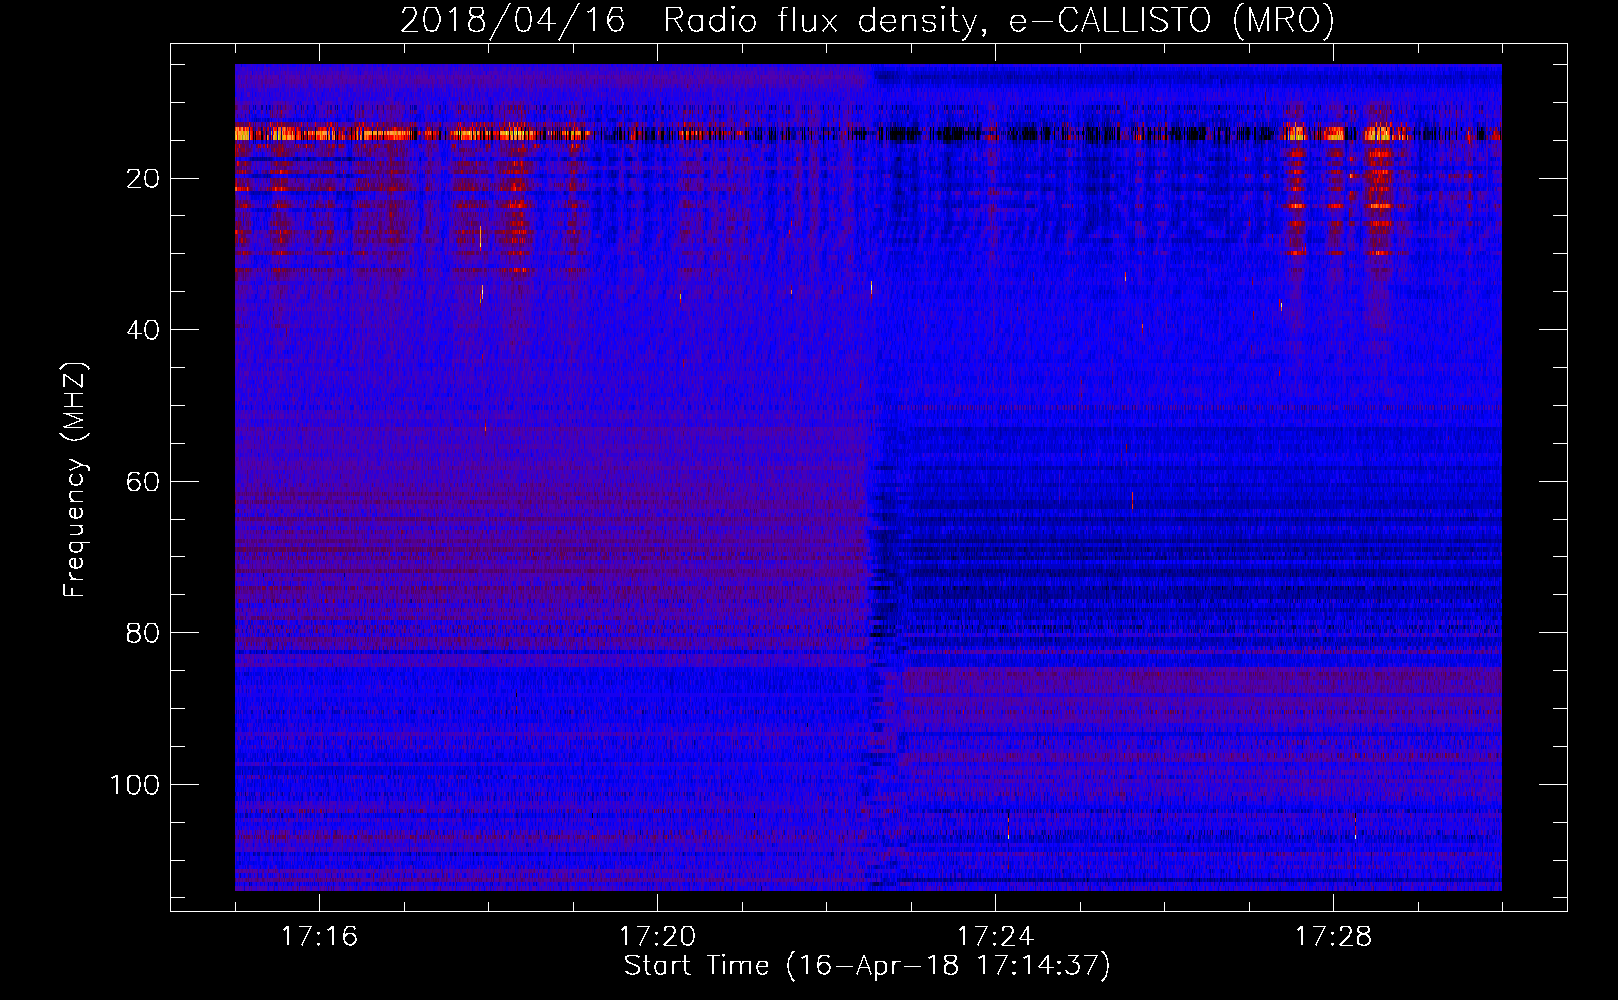The width and height of the screenshot is (1618, 1000).
Task: Click the 60 MHz frequency tick label
Action: click(x=143, y=482)
